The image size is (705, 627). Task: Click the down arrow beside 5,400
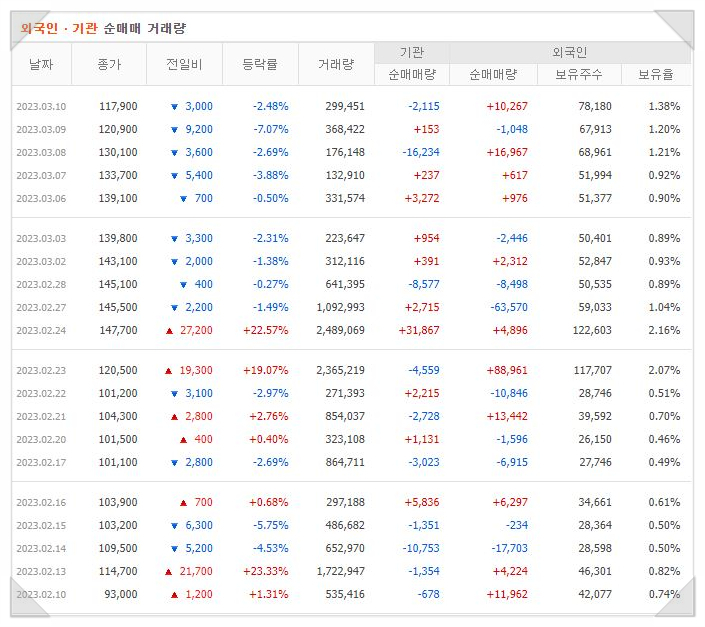(174, 176)
